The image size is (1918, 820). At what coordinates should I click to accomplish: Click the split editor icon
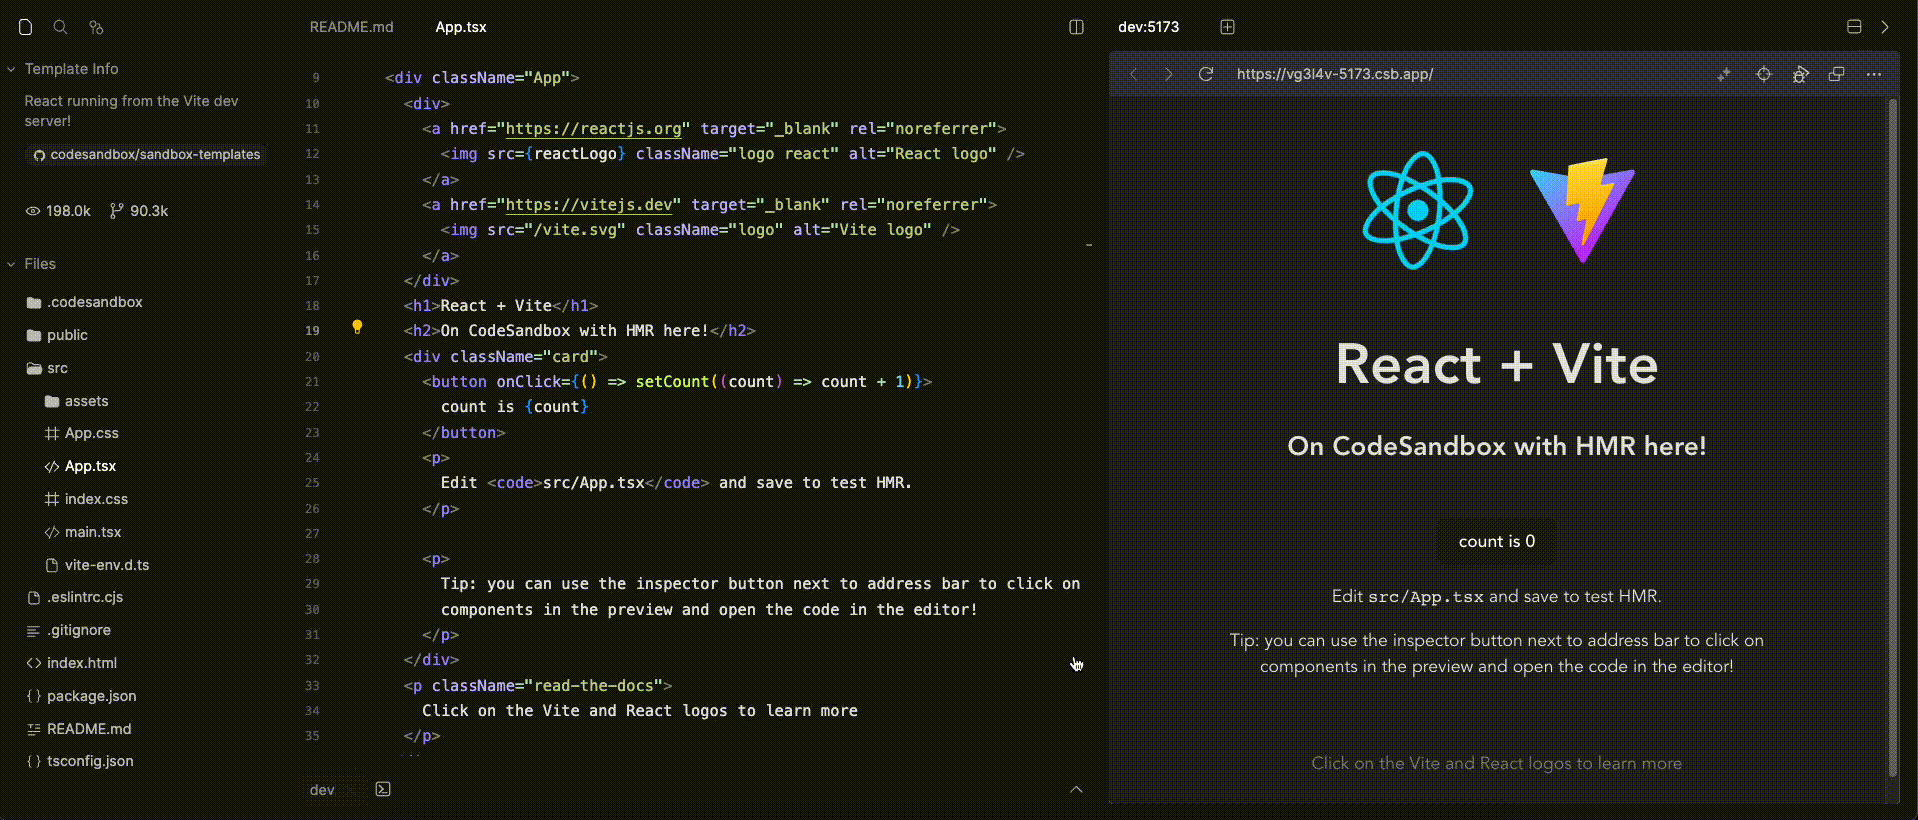point(1076,27)
